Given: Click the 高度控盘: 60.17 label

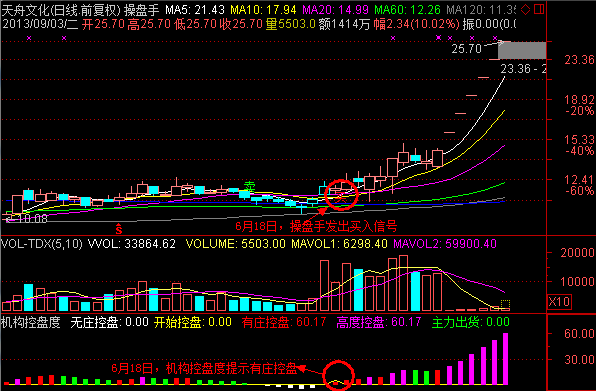Looking at the screenshot, I should click(379, 322).
